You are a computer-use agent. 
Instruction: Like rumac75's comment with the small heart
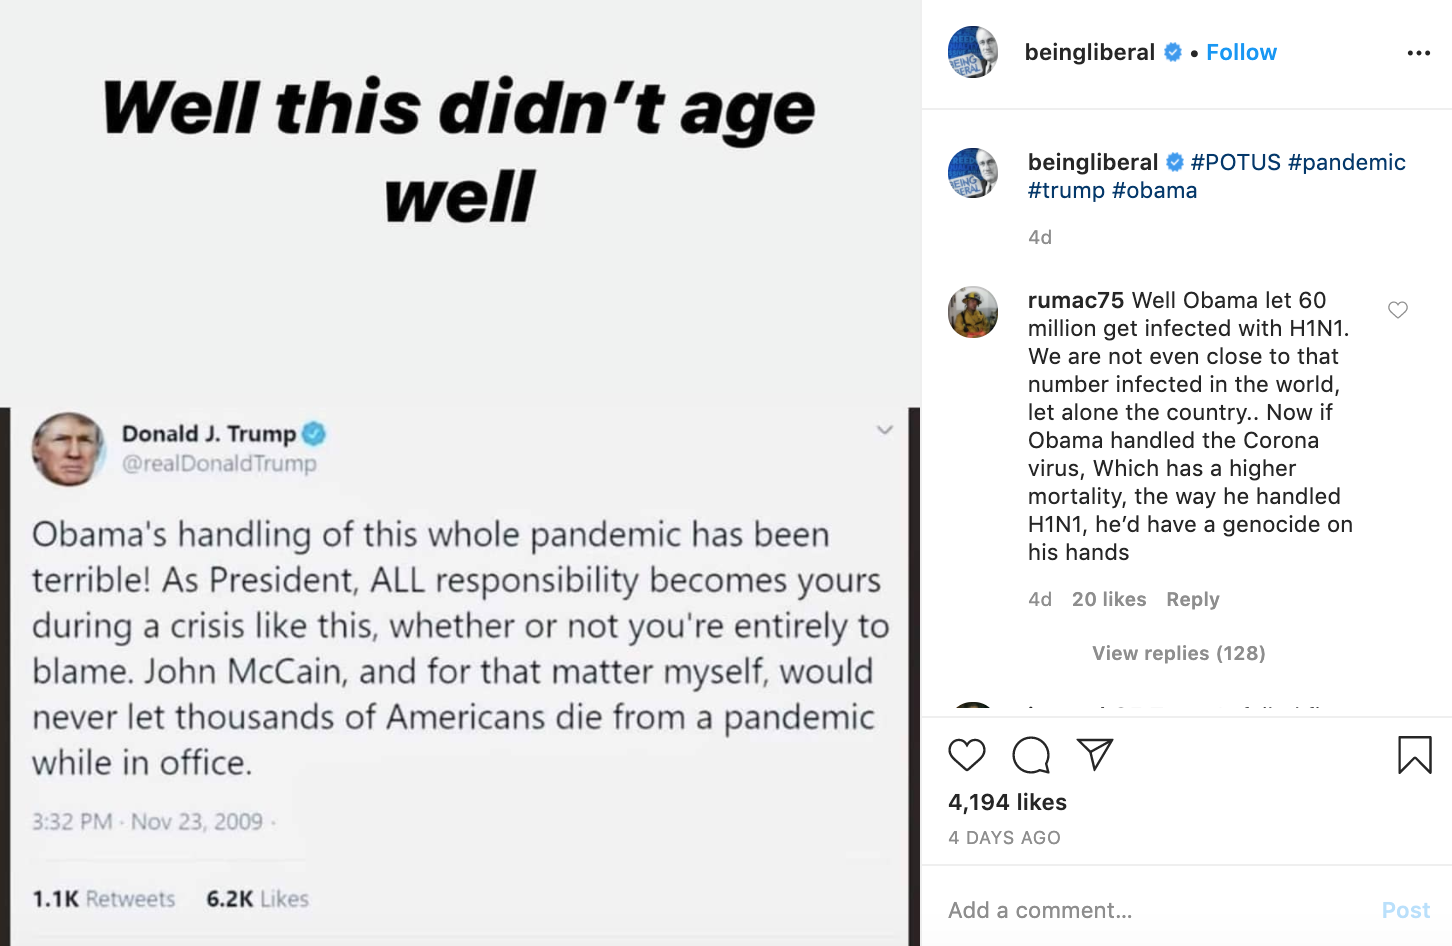tap(1398, 310)
